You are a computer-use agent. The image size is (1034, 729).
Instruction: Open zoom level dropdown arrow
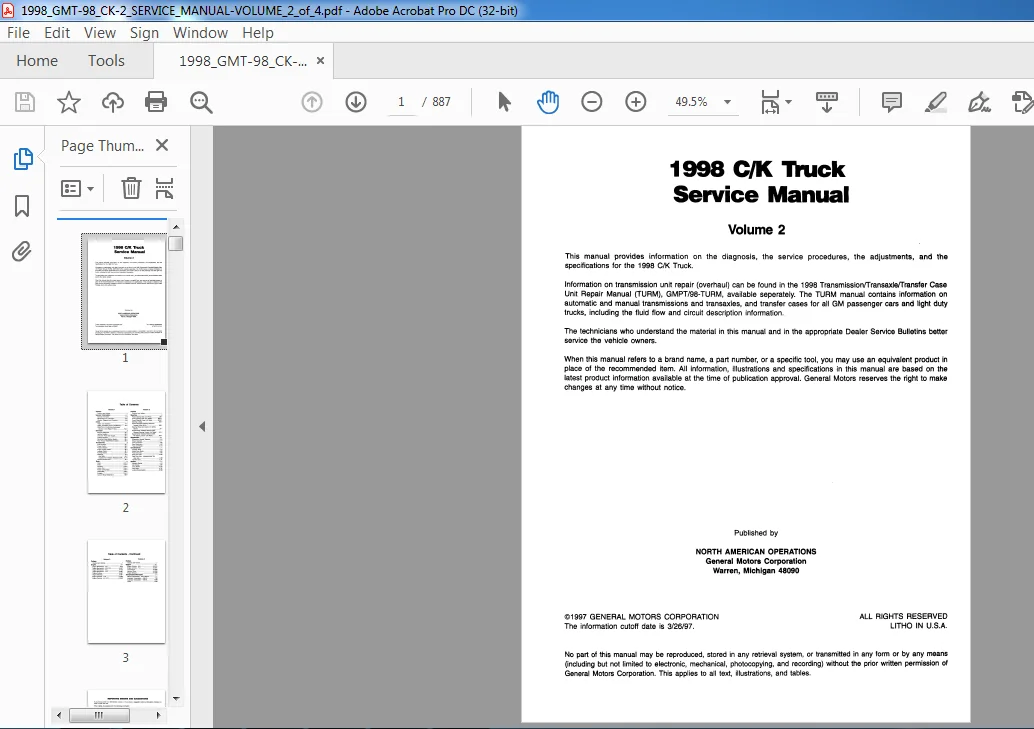727,102
